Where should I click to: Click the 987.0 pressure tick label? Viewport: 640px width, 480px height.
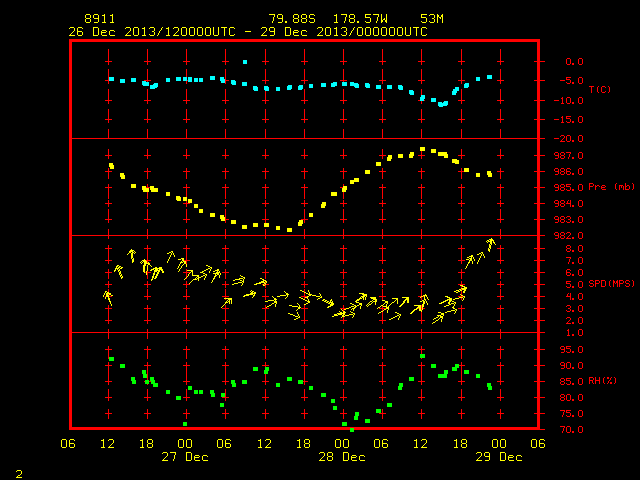(x=569, y=156)
